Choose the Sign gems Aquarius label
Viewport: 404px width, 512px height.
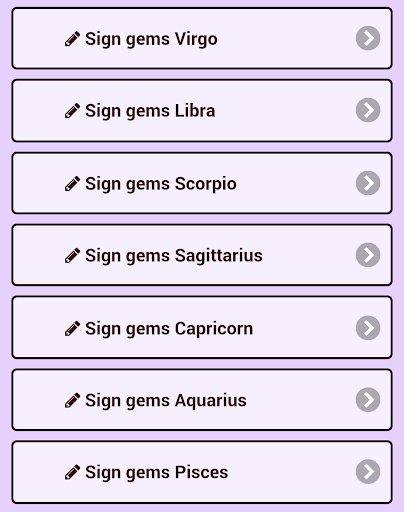point(166,401)
